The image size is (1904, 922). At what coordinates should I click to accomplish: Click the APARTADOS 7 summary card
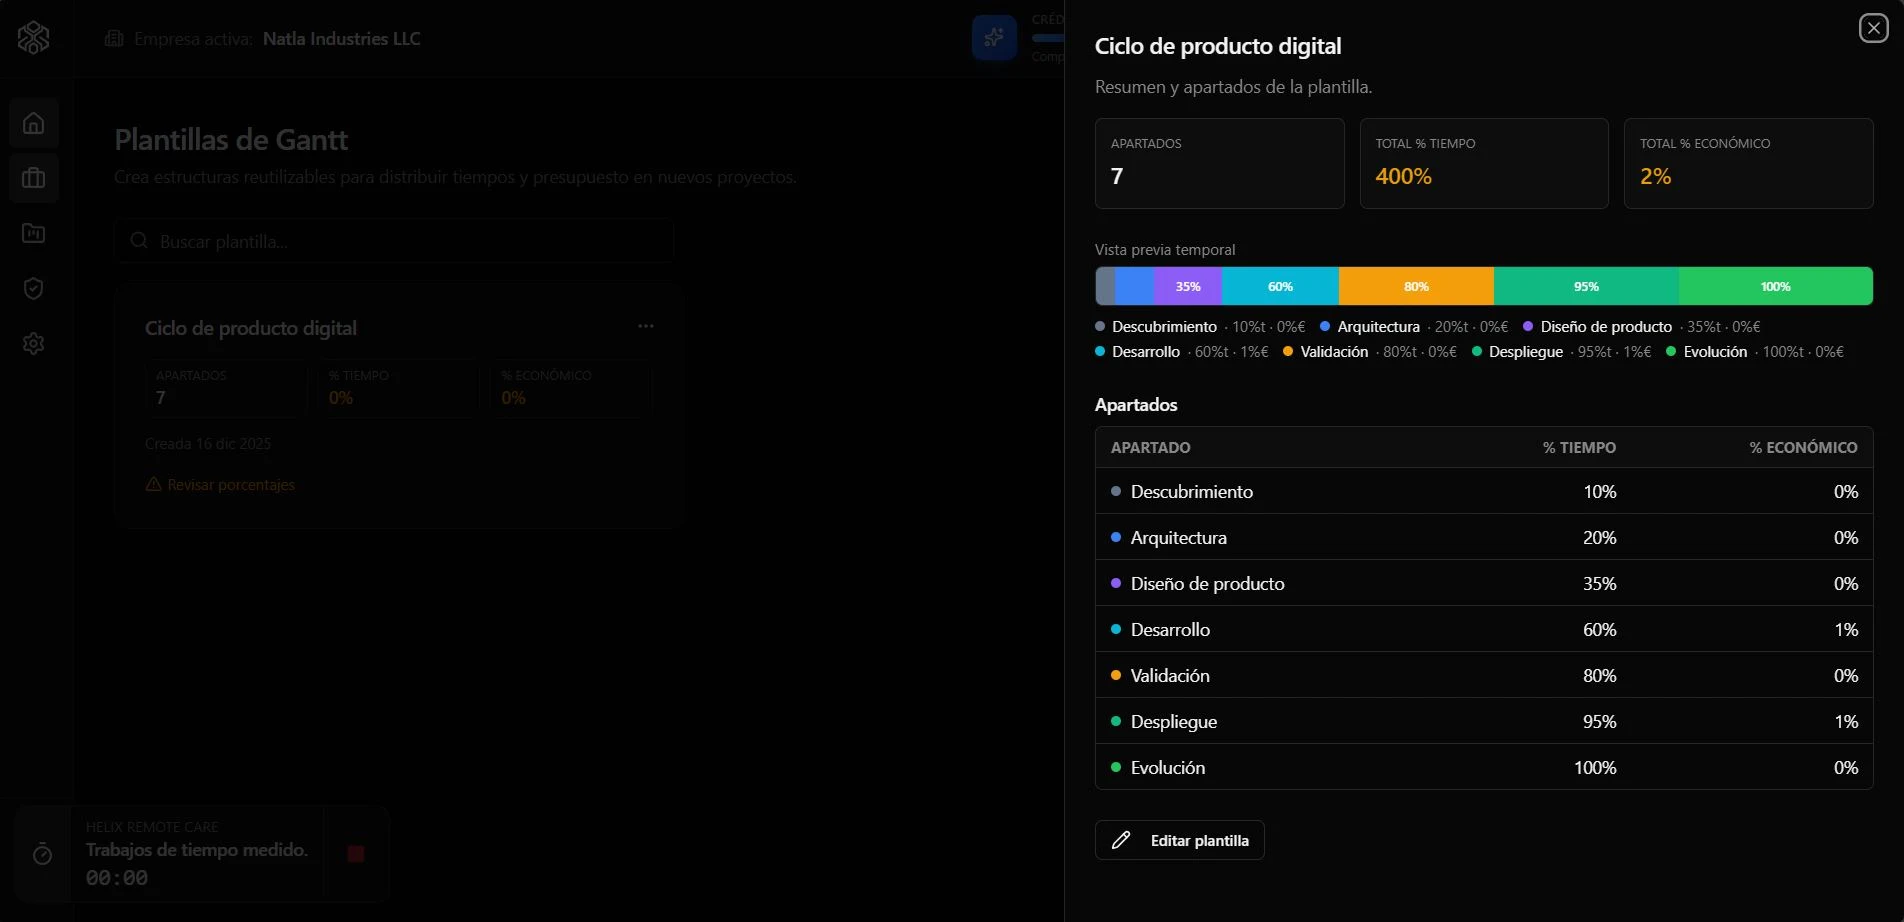tap(1219, 163)
